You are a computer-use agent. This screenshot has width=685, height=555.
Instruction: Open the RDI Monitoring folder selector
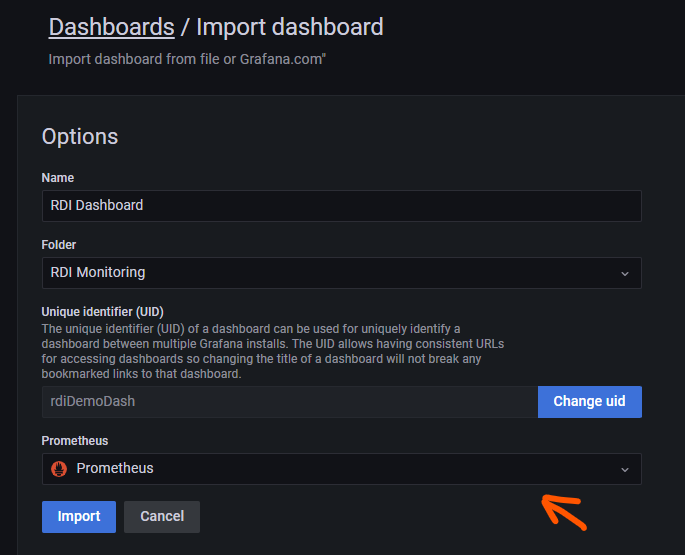point(330,273)
